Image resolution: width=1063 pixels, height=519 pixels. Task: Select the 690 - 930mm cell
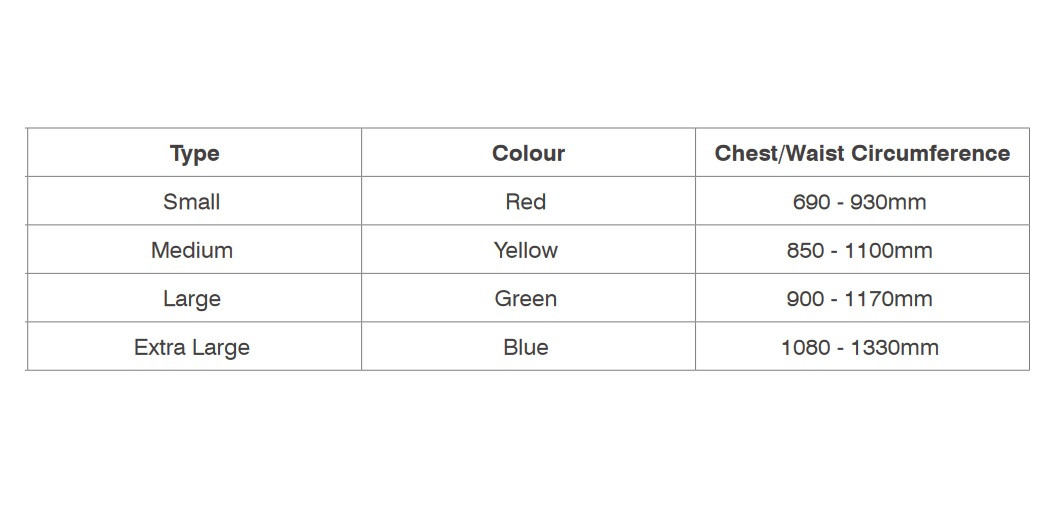point(862,201)
